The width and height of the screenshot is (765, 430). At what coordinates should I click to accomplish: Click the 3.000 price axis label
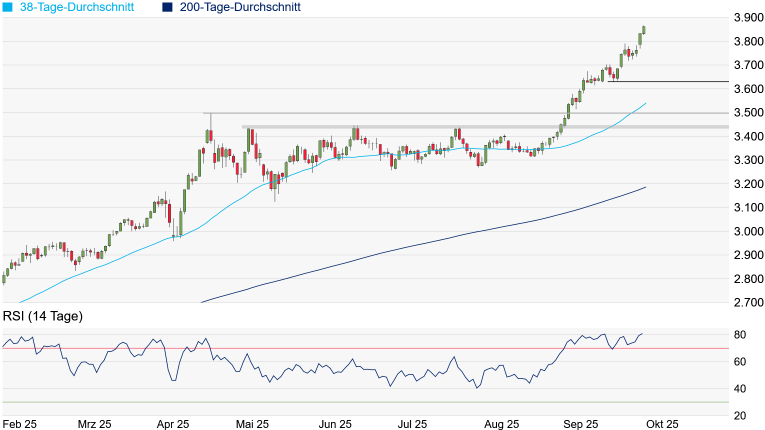tap(748, 231)
